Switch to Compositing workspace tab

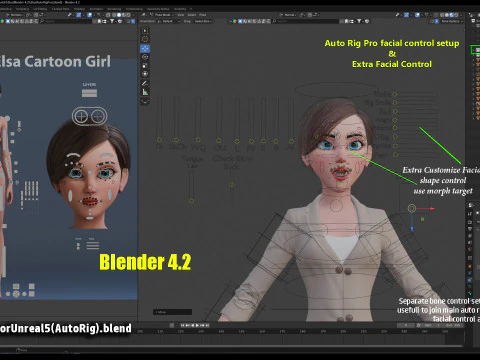point(134,9)
